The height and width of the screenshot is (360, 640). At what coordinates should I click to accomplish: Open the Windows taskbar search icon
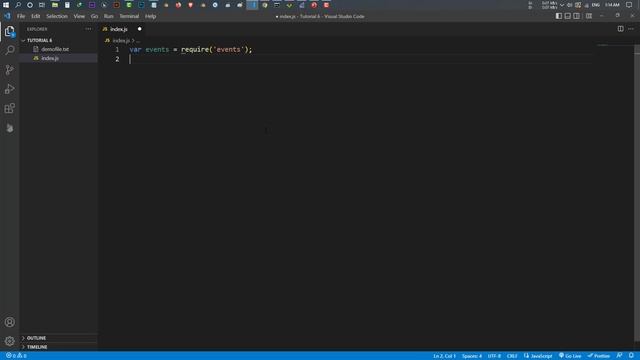tap(18, 5)
